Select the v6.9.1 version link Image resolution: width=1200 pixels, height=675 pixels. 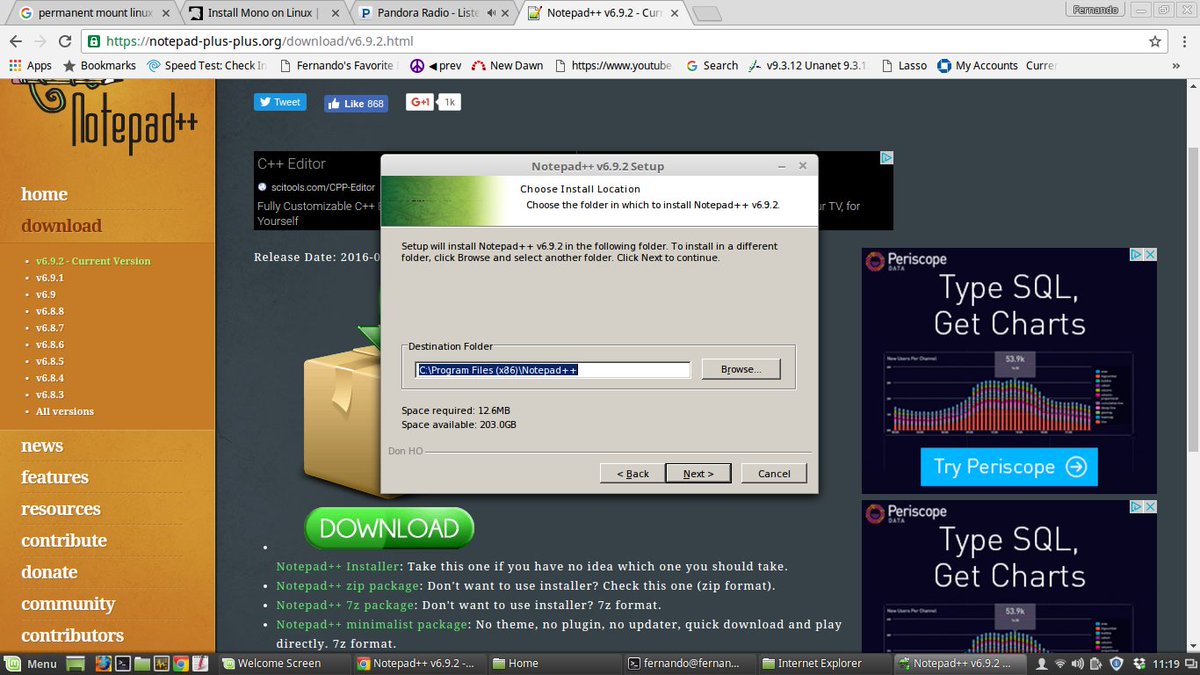[x=50, y=278]
